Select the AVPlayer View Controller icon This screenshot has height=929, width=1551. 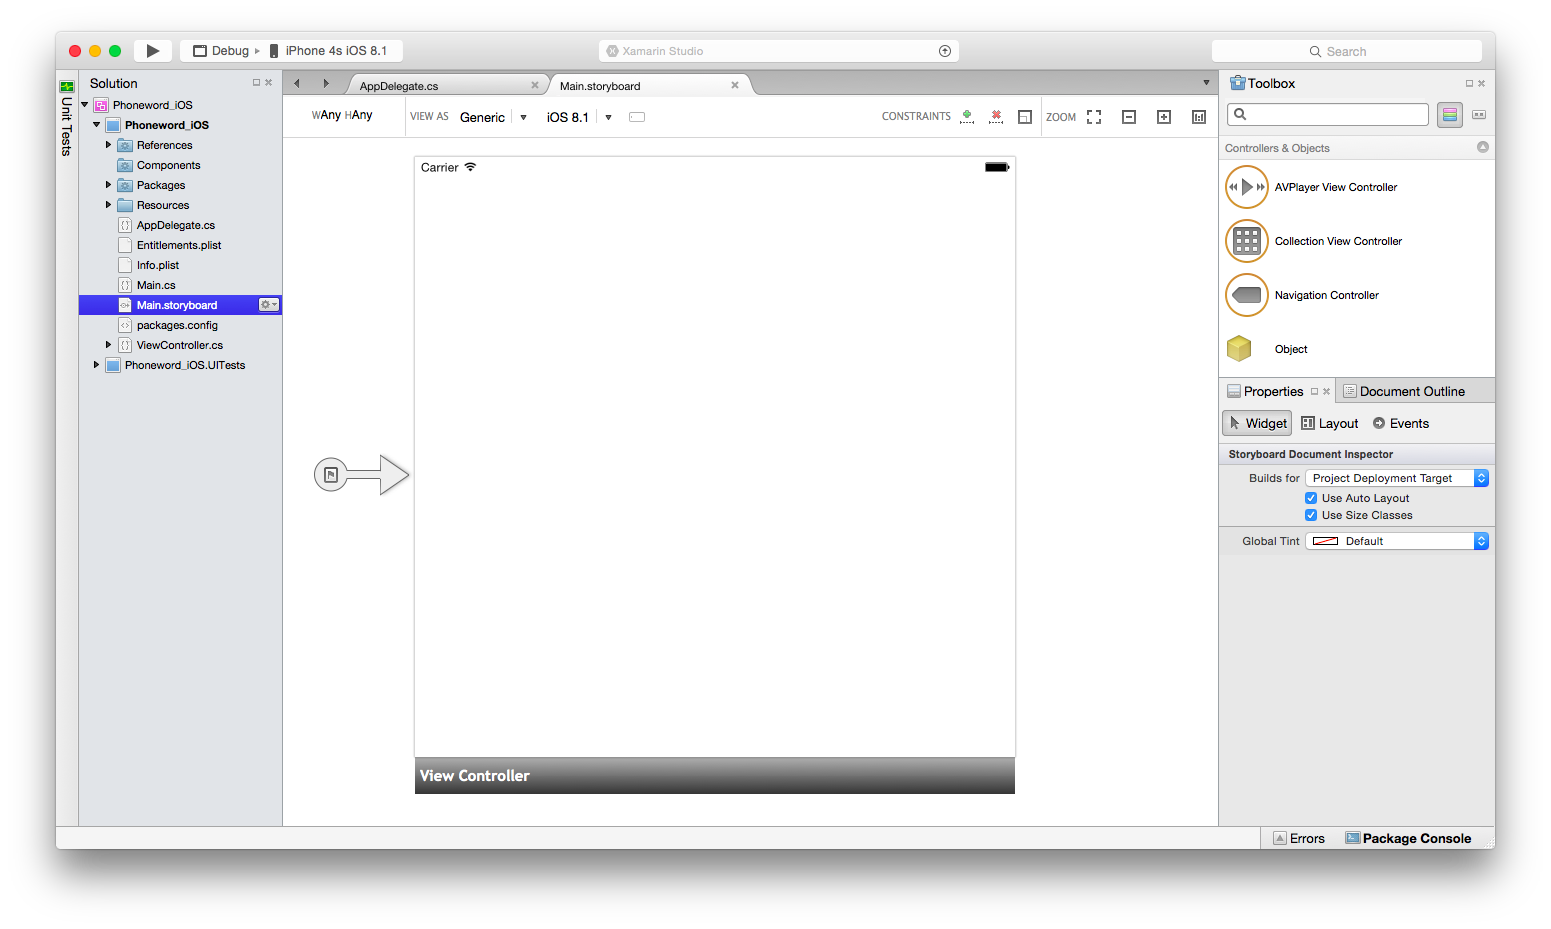click(1247, 187)
